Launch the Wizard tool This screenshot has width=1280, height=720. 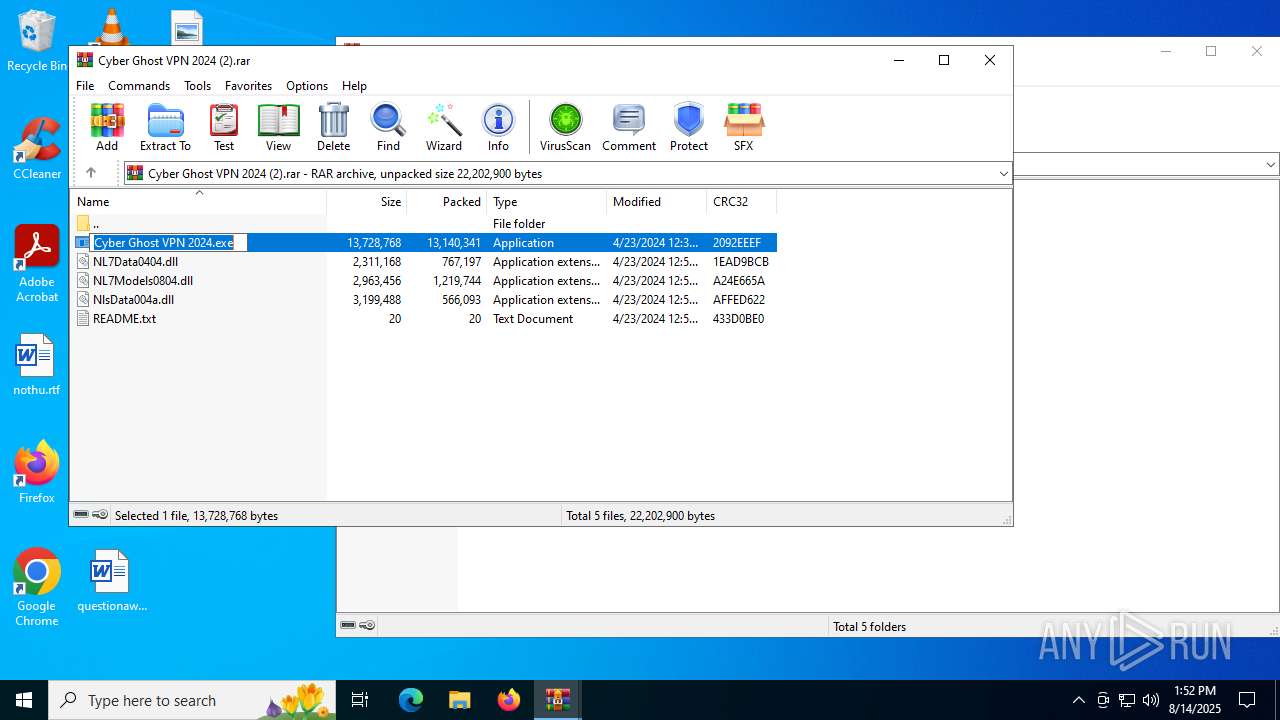(444, 127)
